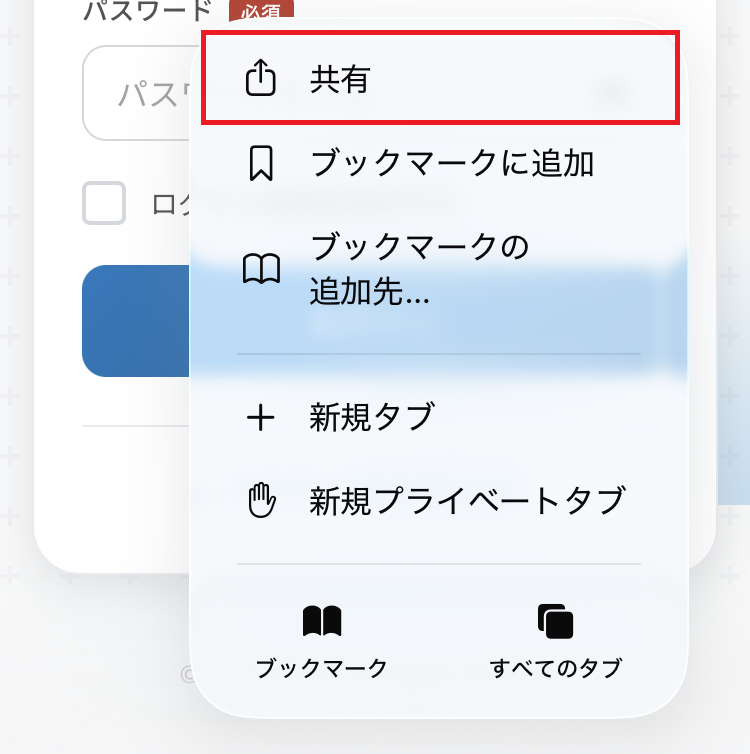Select the 共有 menu entry
The height and width of the screenshot is (754, 750).
coord(440,78)
